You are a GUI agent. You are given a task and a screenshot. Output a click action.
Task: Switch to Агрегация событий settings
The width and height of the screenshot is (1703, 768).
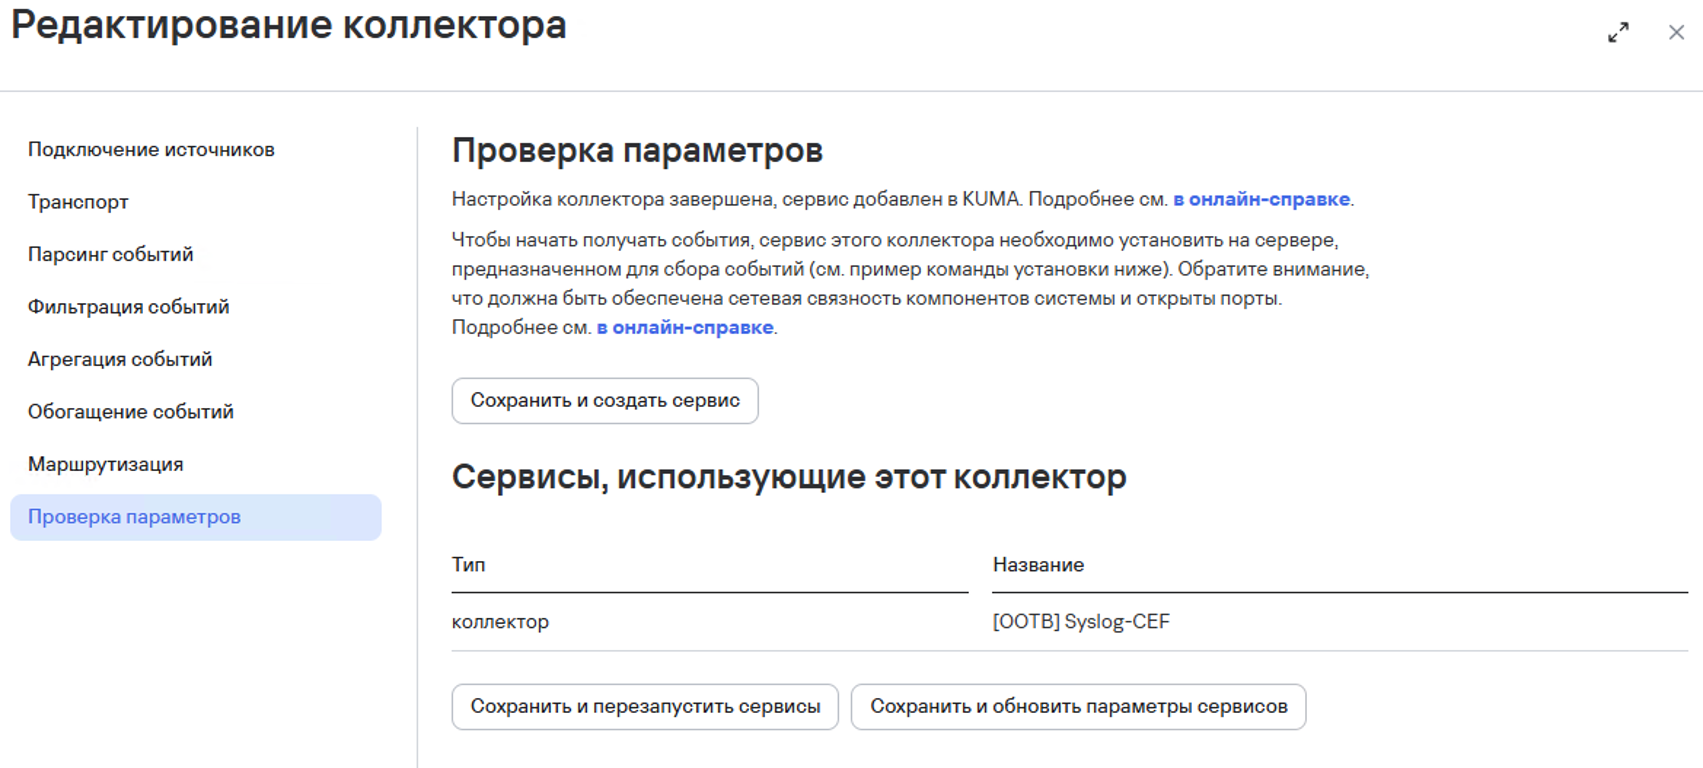[120, 360]
